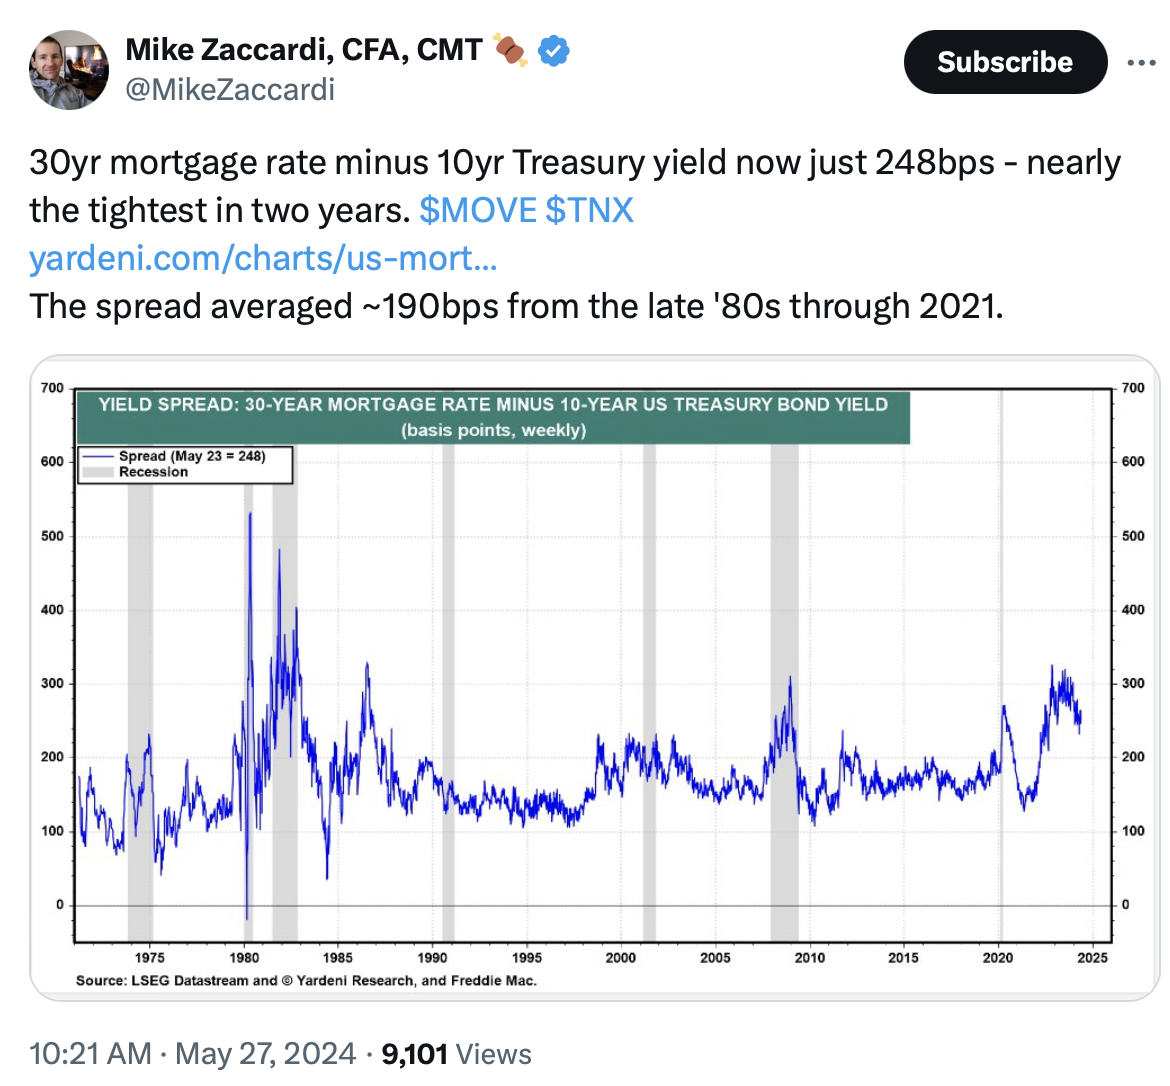Click the blue Spread line legend swatch

click(98, 456)
